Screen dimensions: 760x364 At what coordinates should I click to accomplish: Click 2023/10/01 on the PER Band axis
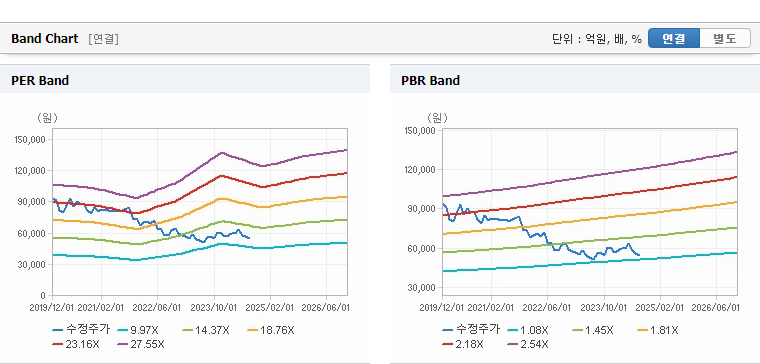point(214,307)
